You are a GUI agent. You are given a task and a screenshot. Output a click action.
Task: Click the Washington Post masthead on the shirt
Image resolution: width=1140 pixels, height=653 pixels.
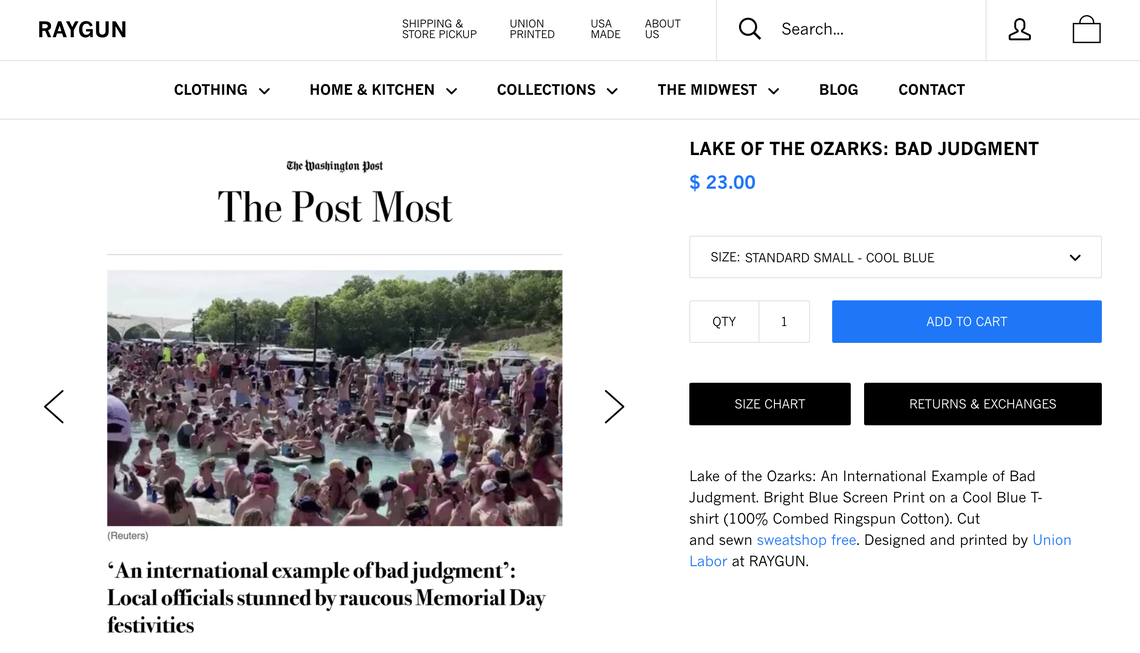click(x=335, y=165)
